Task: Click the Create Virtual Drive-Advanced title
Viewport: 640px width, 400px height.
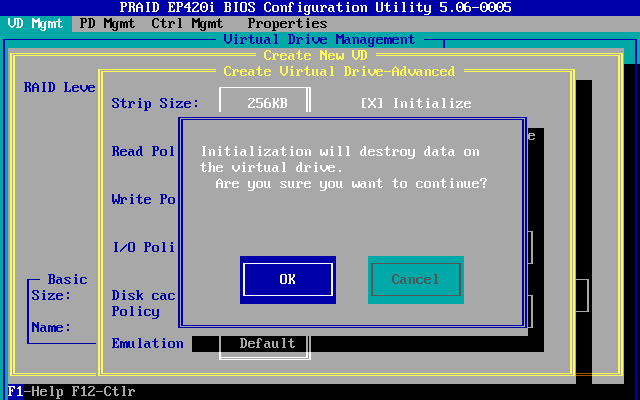Action: coord(339,71)
